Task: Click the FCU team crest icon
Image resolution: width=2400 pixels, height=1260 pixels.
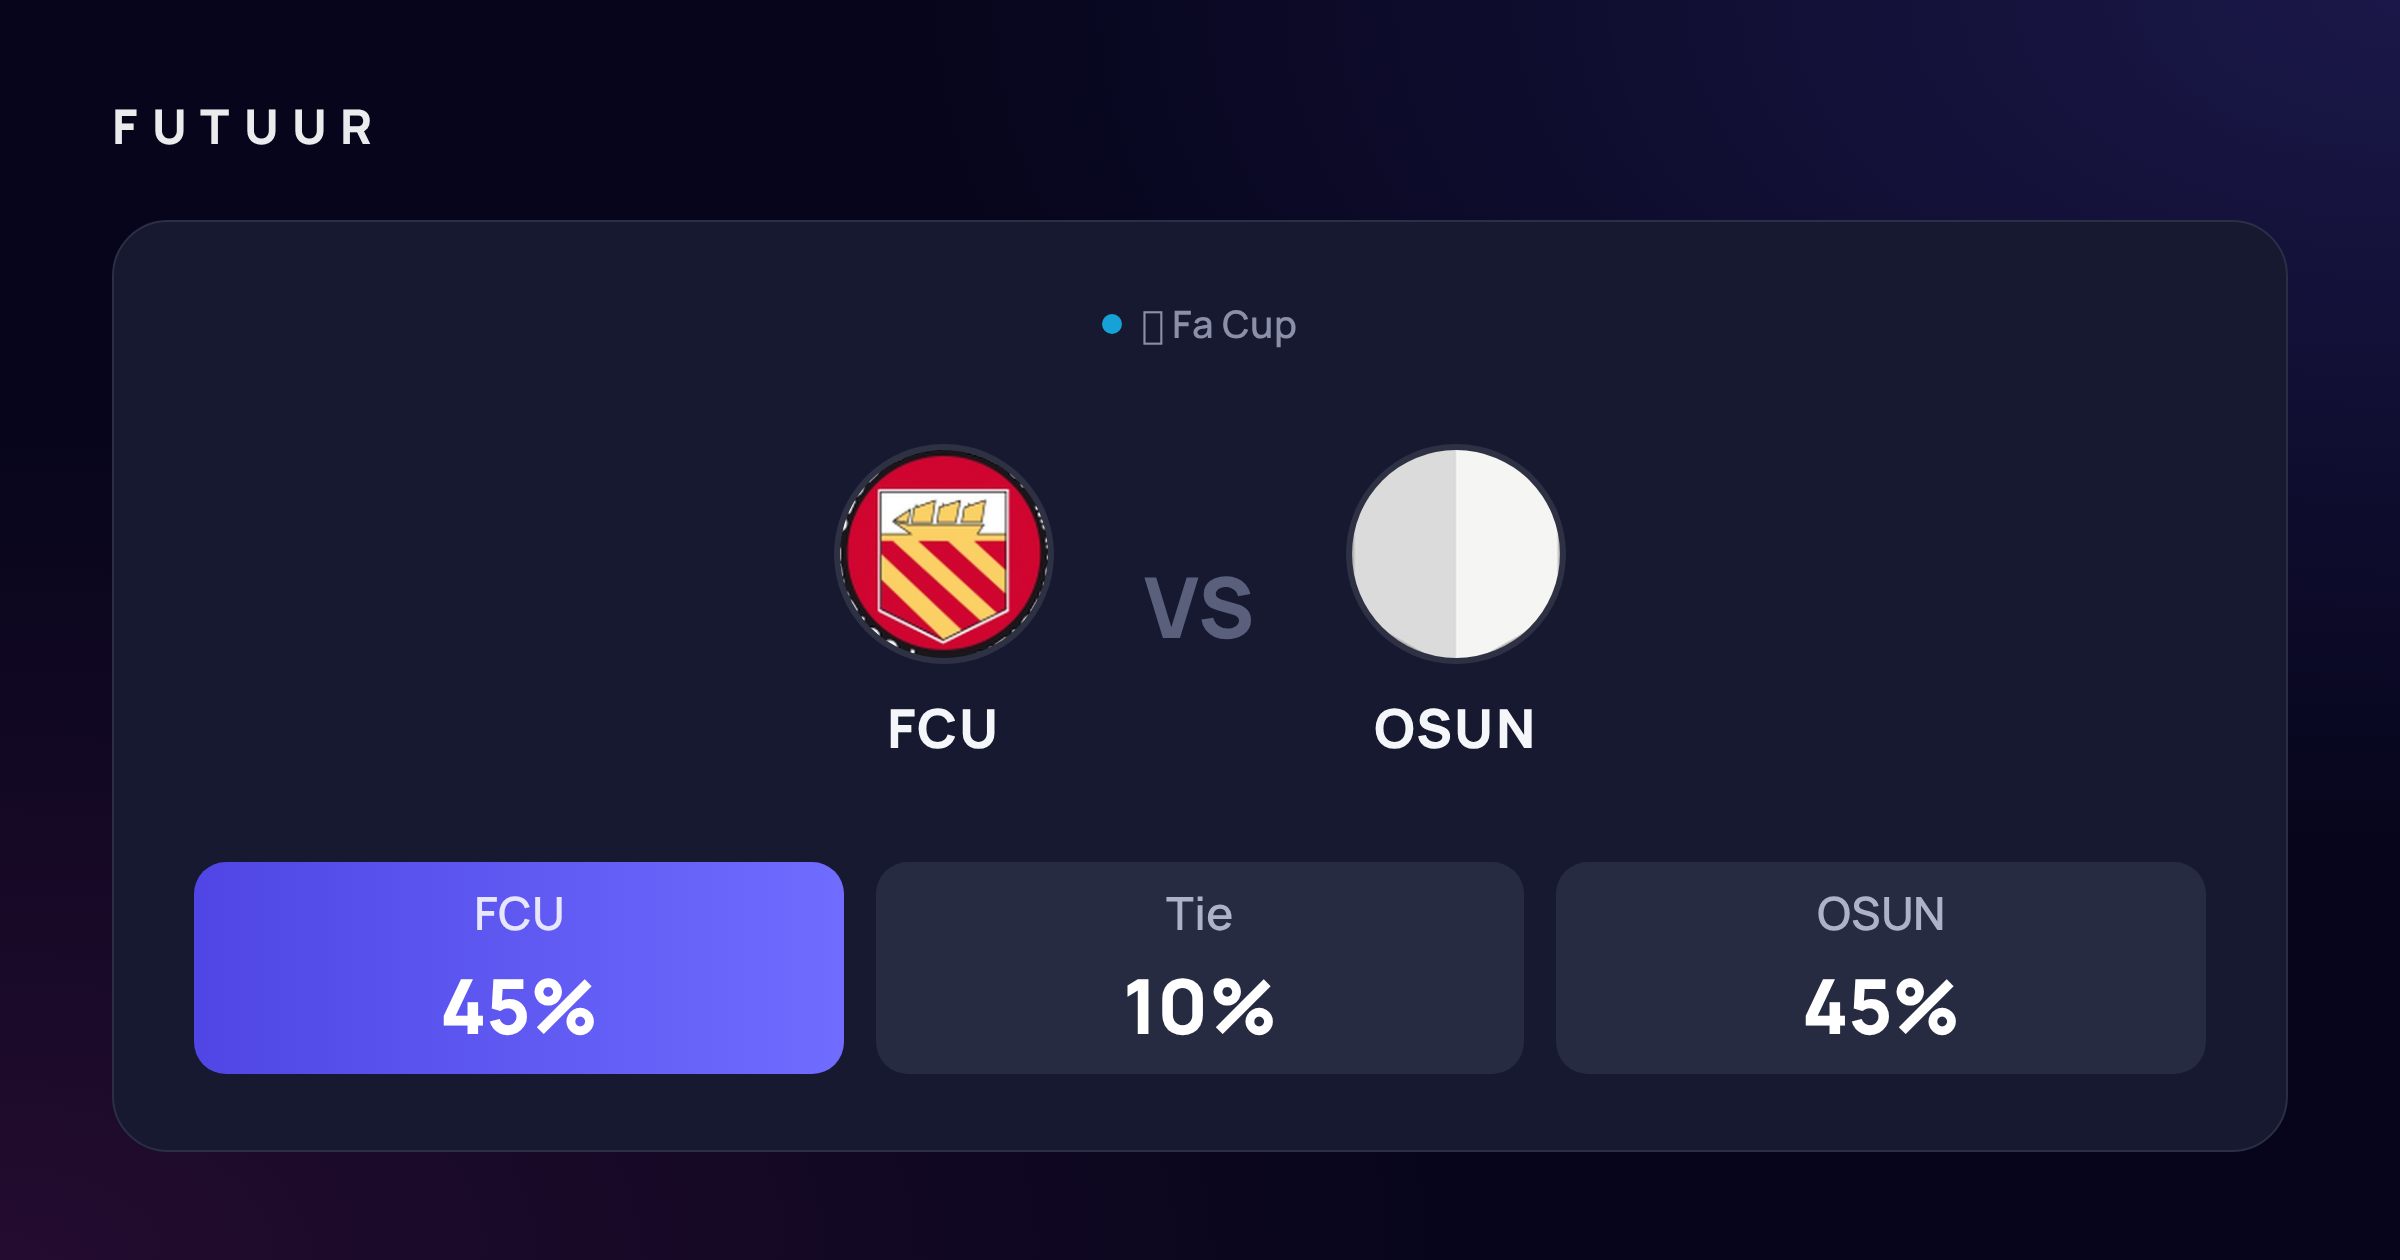Action: tap(944, 553)
